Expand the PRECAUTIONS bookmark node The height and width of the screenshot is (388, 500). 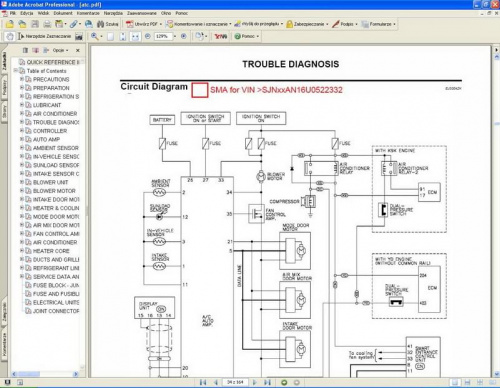tap(22, 79)
